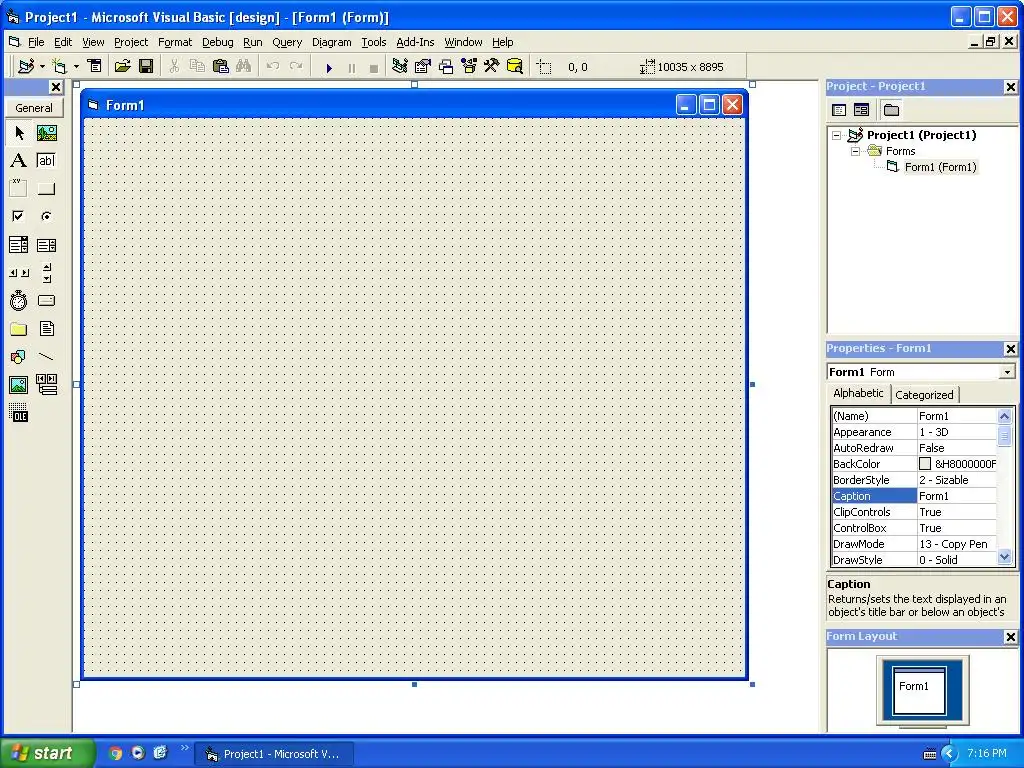The height and width of the screenshot is (768, 1024).
Task: Select the OptionButton control tool
Action: [x=46, y=216]
